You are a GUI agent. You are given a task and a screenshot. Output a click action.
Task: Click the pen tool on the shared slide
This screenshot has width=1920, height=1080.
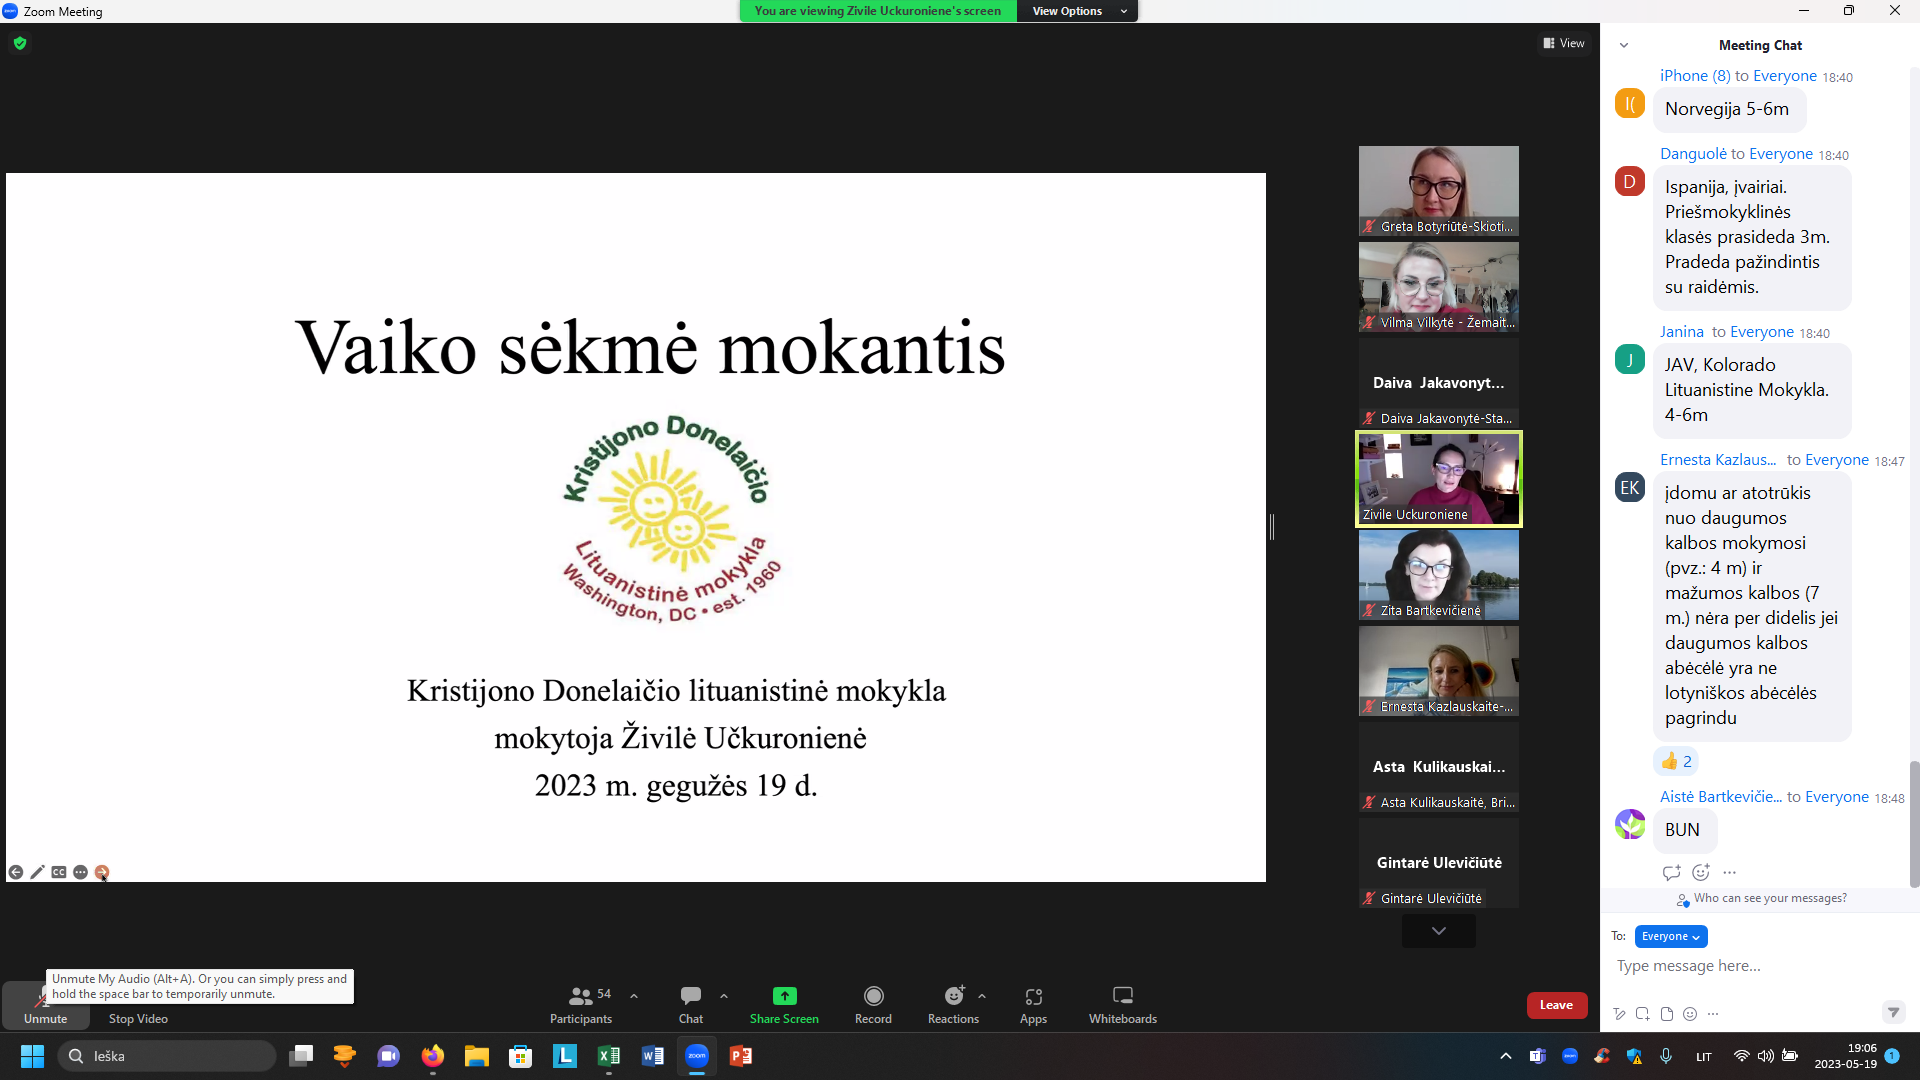click(37, 872)
